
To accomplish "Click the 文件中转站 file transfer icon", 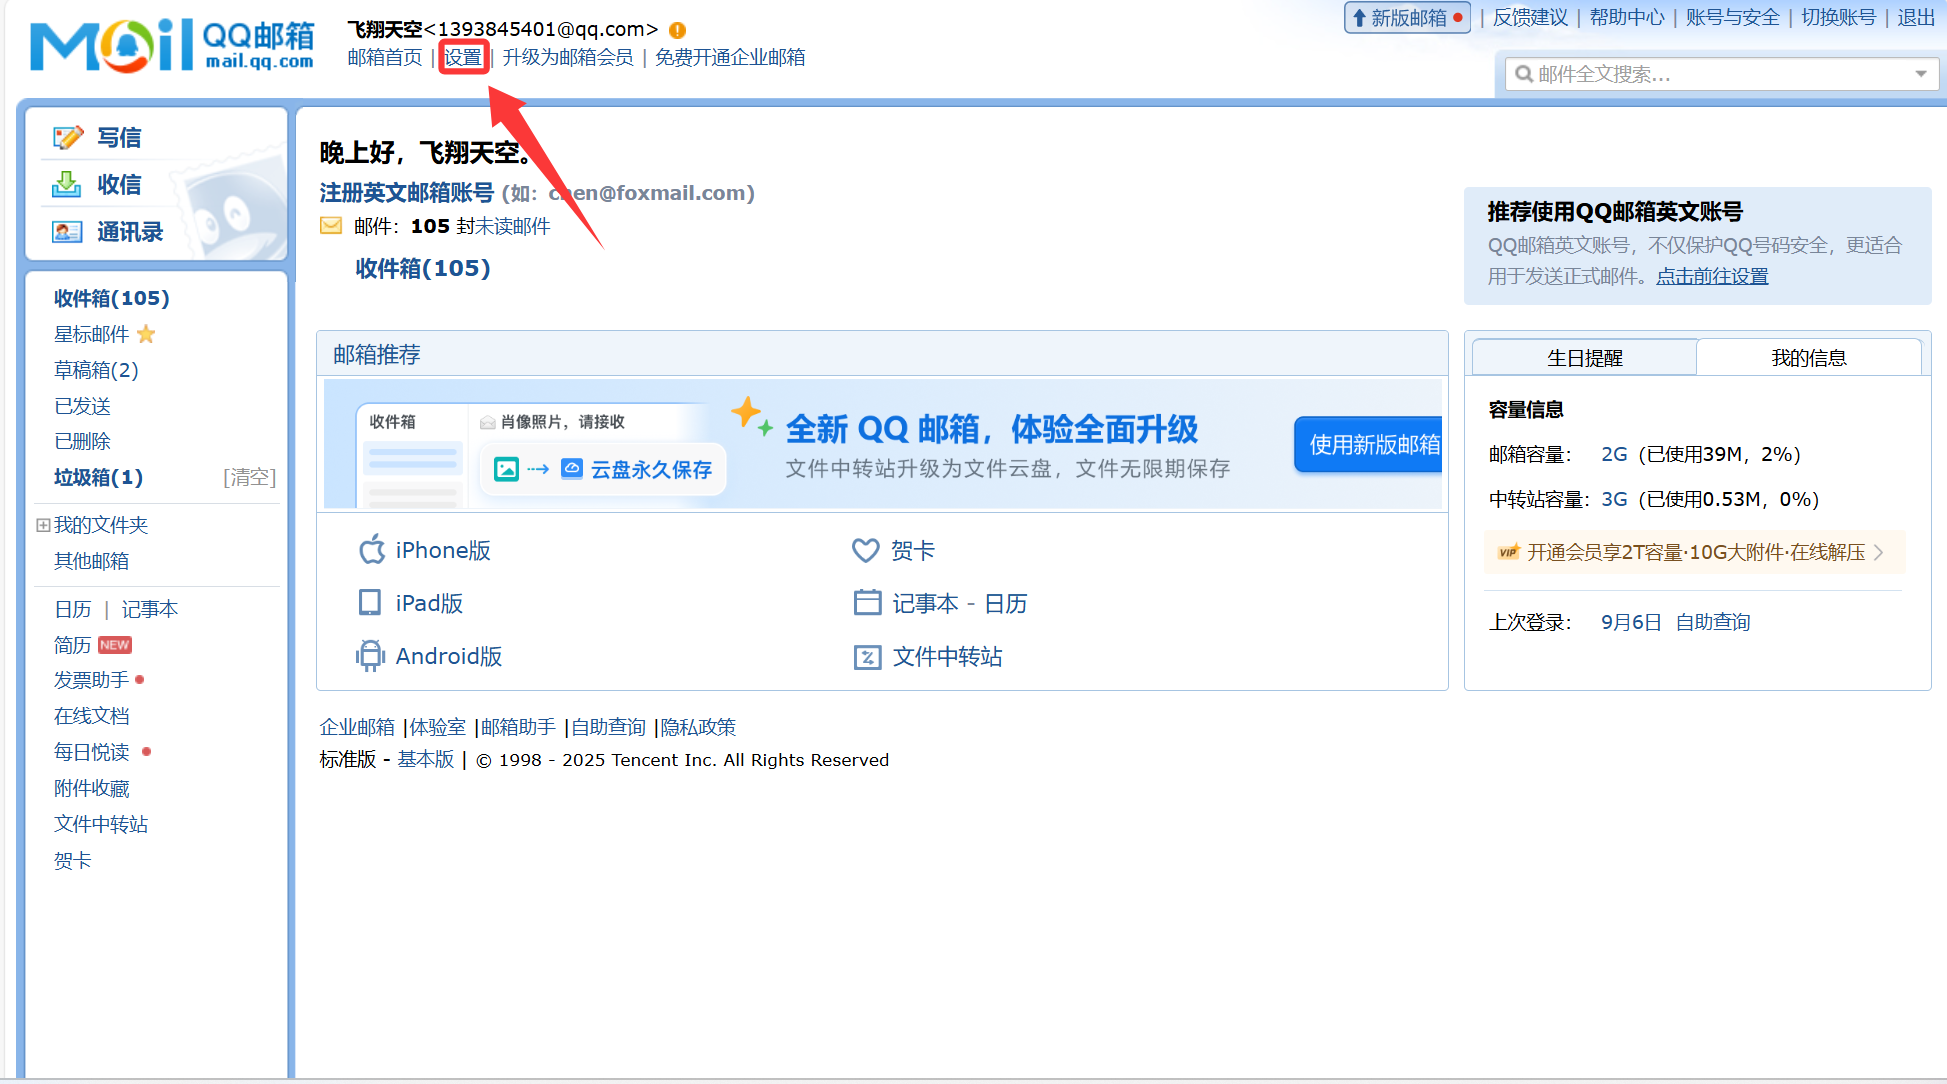I will click(867, 657).
